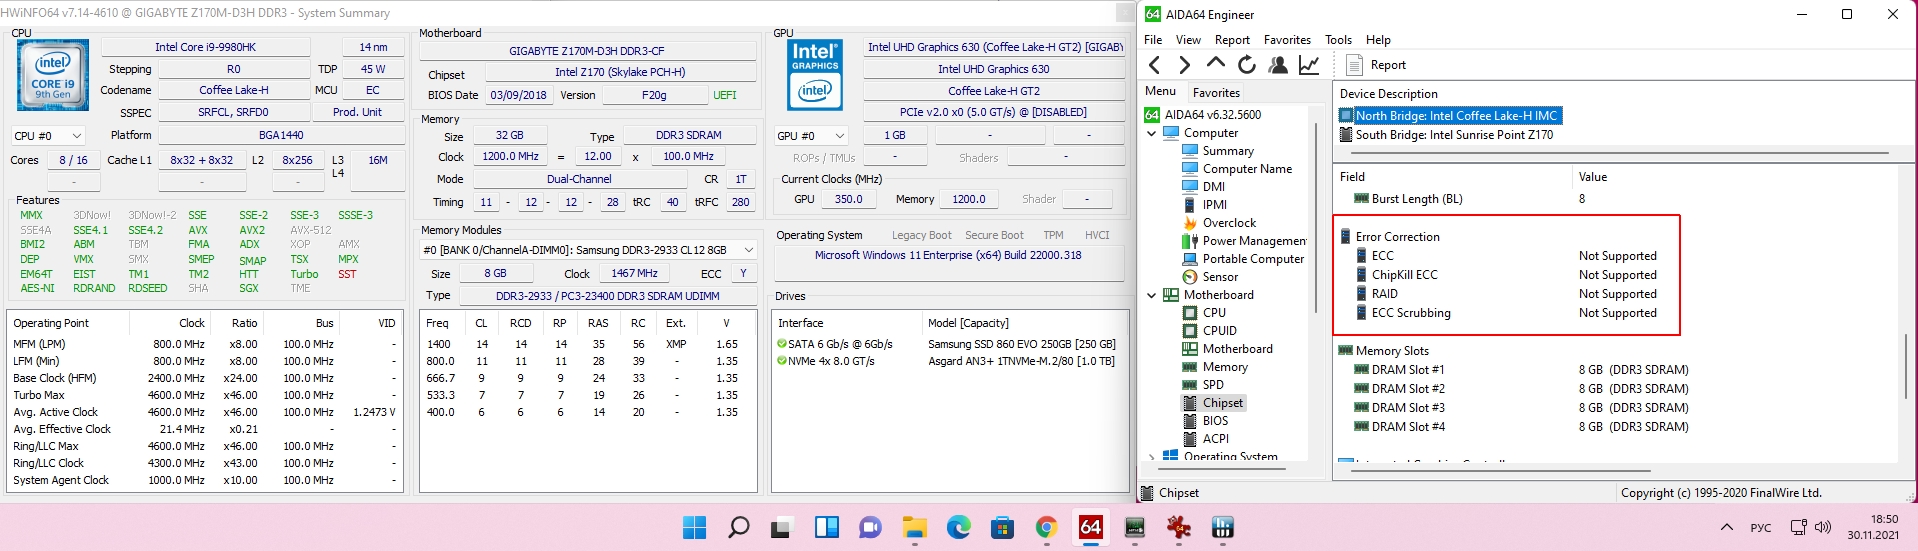1918x551 pixels.
Task: Open the CPU #0 selector dropdown in HWiNFO
Action: [x=48, y=136]
